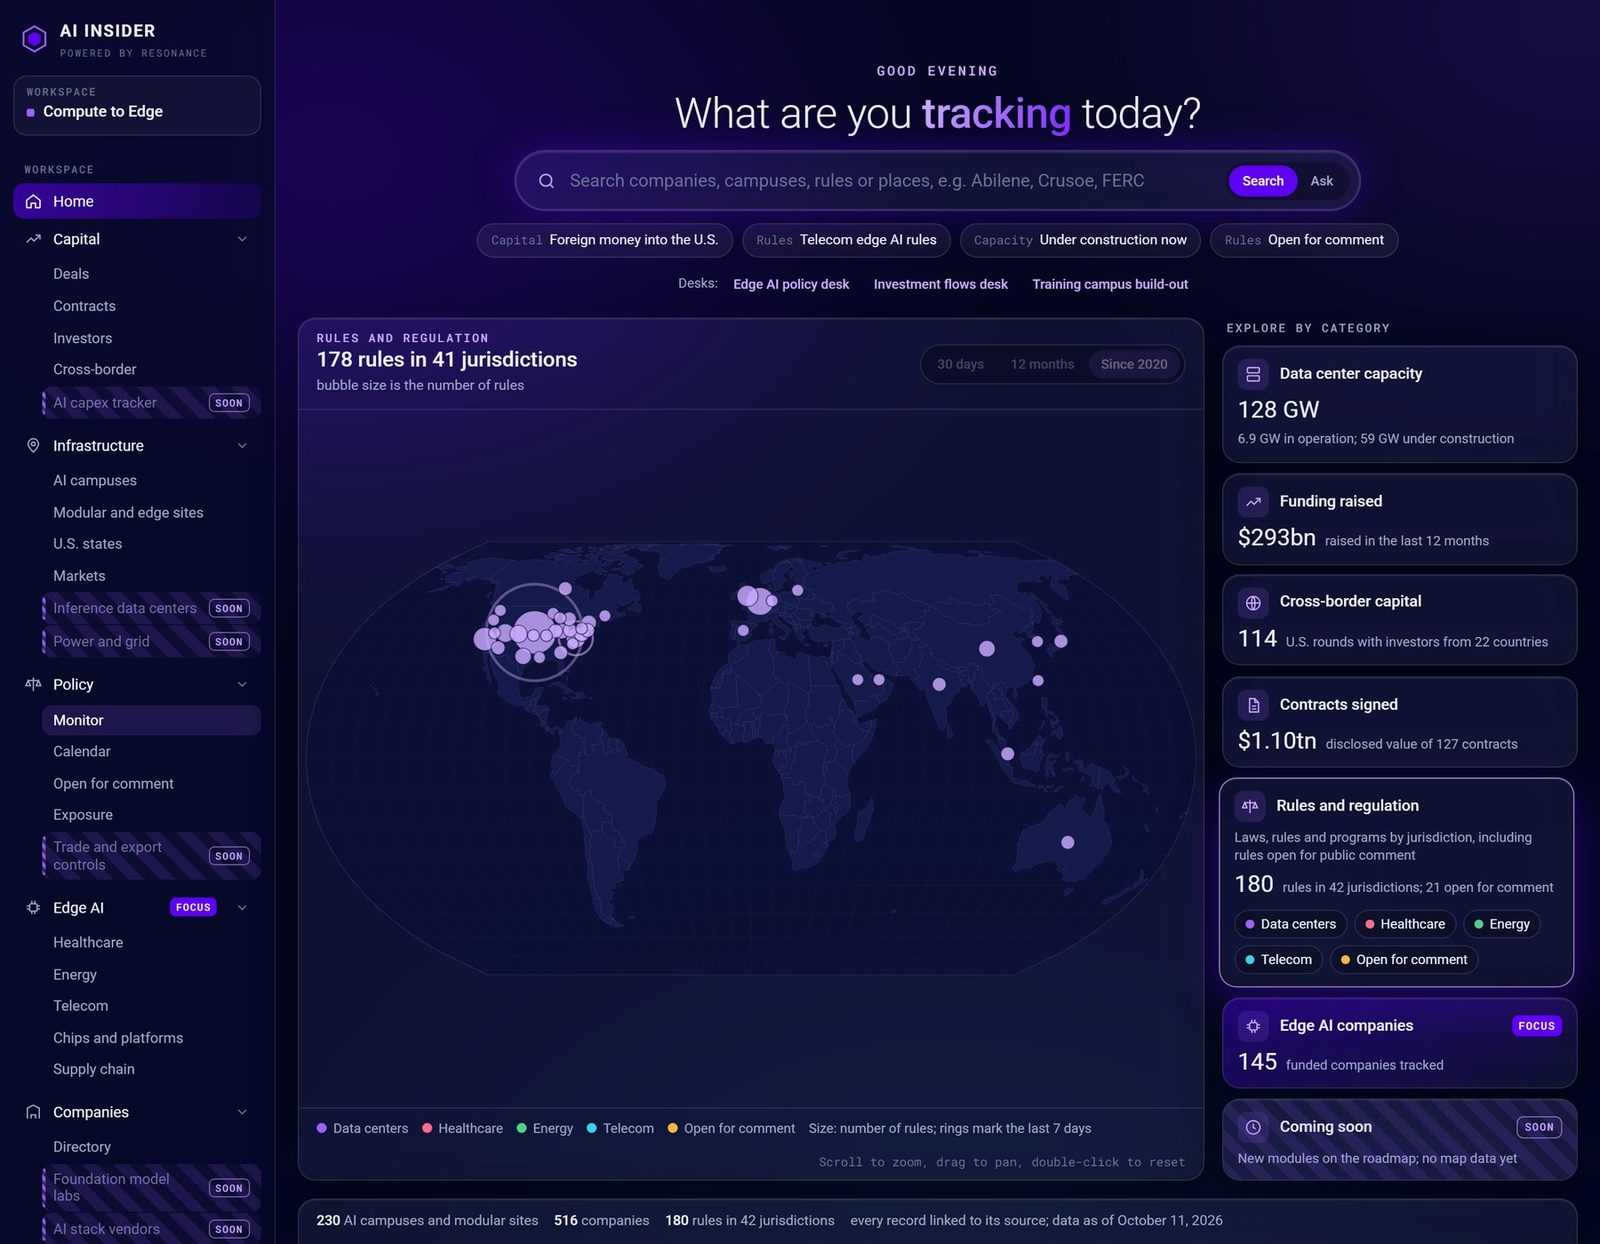
Task: Select the Since 2020 time range
Action: [1134, 364]
